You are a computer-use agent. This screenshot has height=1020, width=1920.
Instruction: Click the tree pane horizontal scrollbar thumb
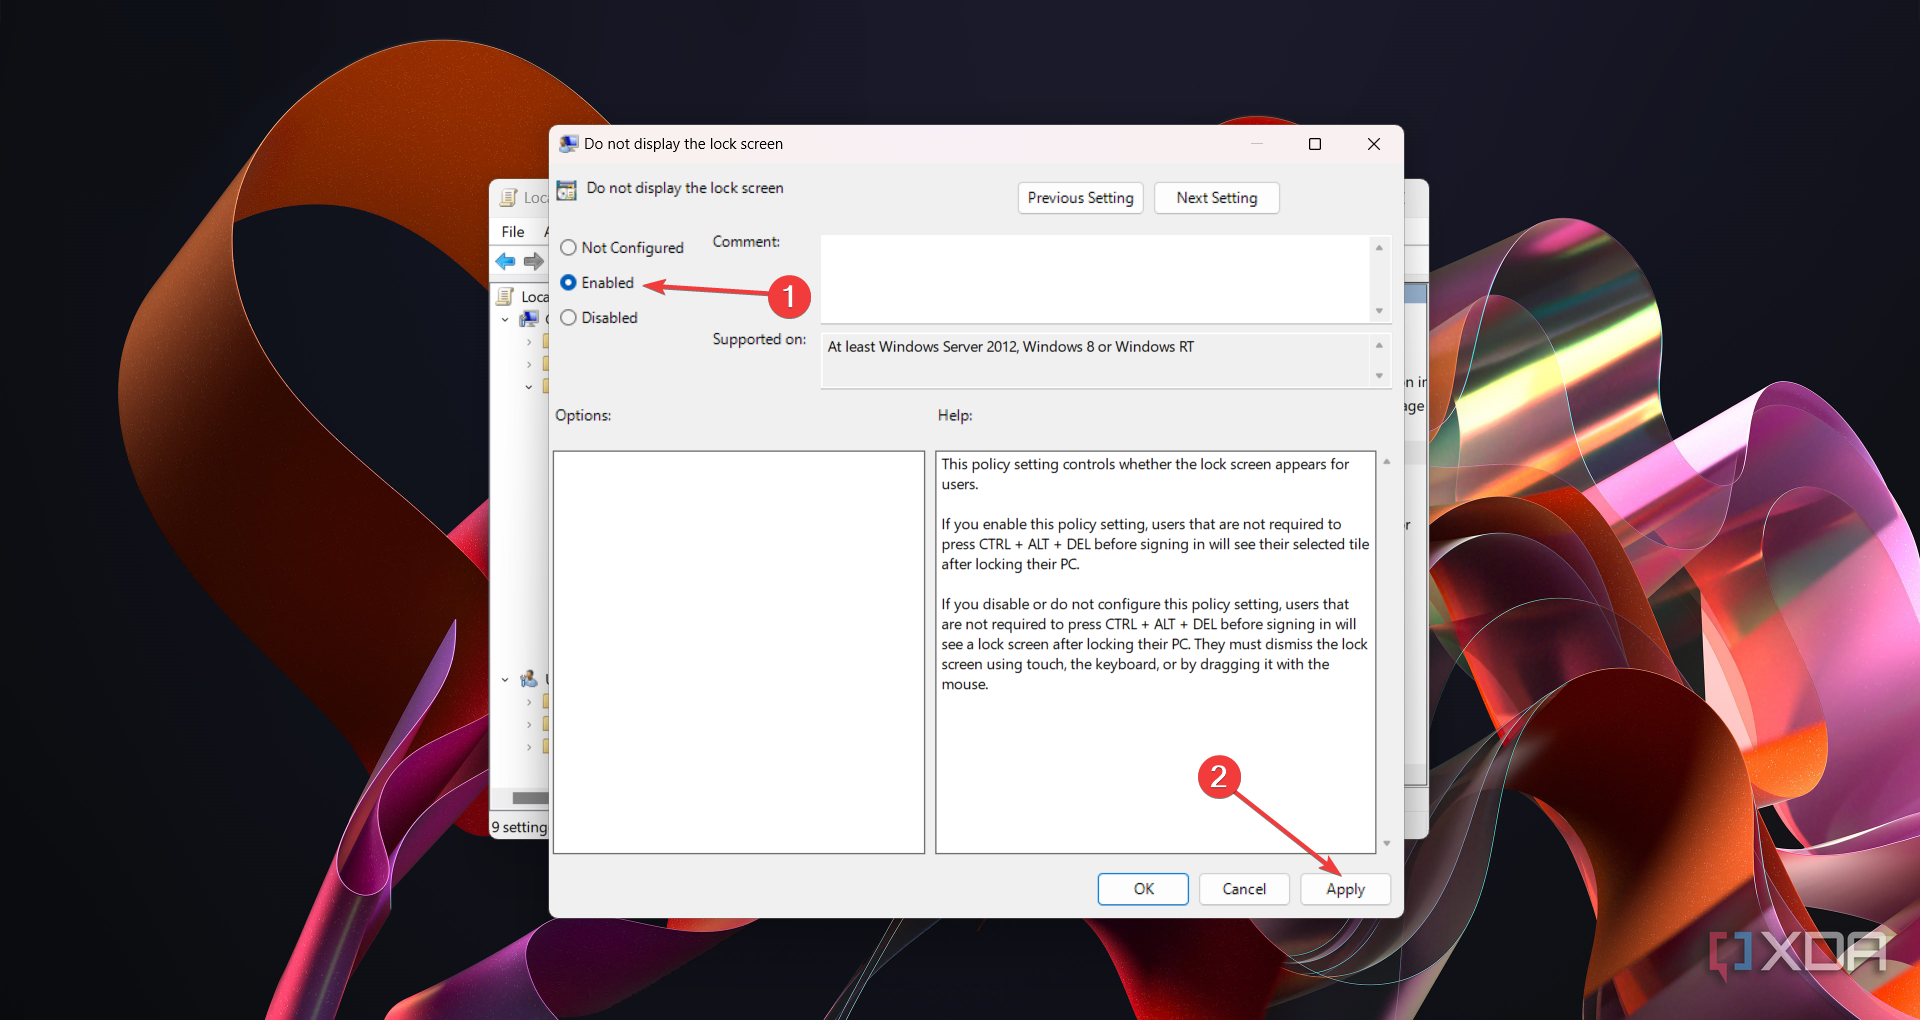[530, 798]
